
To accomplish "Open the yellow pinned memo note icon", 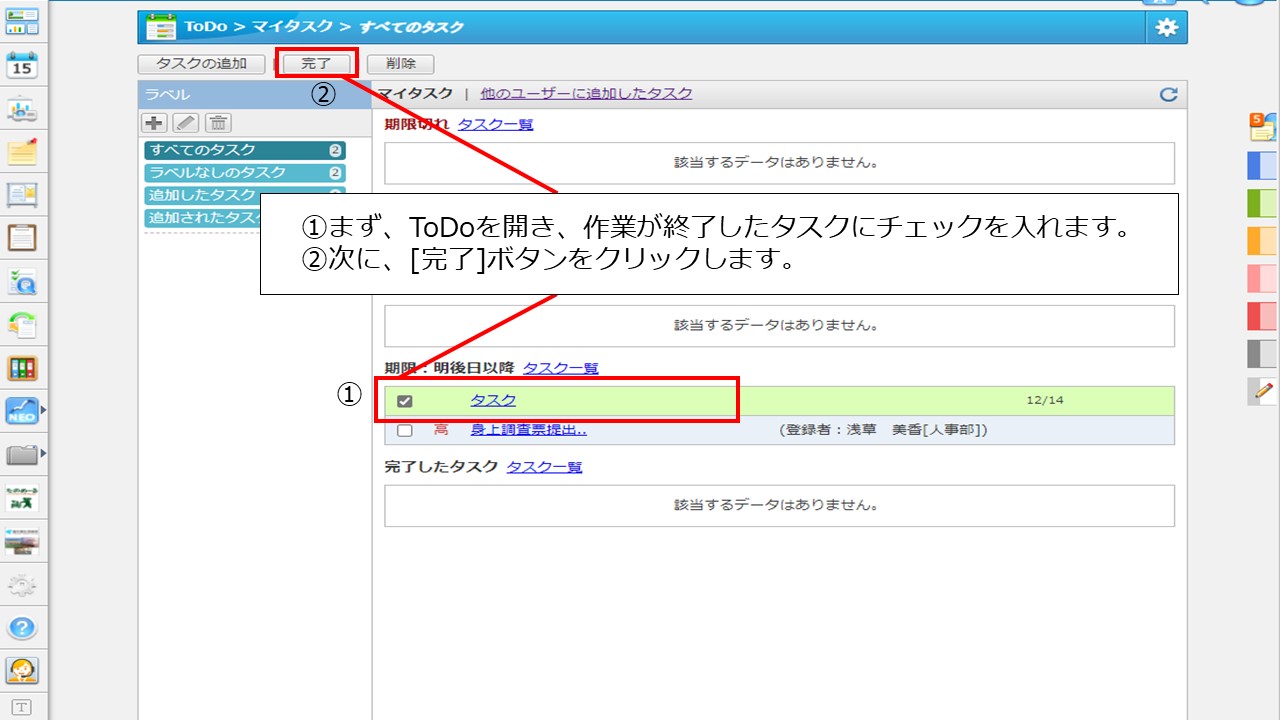I will 22,152.
